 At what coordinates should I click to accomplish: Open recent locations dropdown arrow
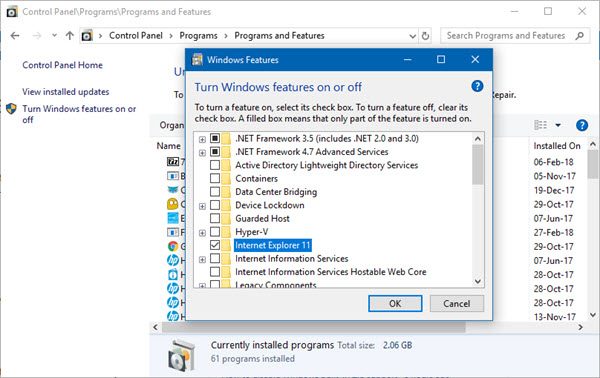pyautogui.click(x=54, y=36)
